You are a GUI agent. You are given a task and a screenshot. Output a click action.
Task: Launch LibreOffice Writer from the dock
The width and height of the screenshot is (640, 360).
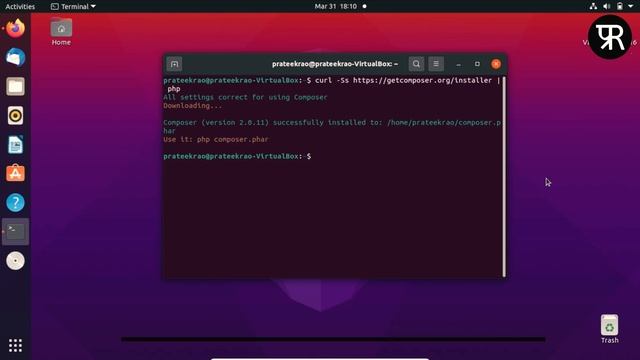pos(16,144)
